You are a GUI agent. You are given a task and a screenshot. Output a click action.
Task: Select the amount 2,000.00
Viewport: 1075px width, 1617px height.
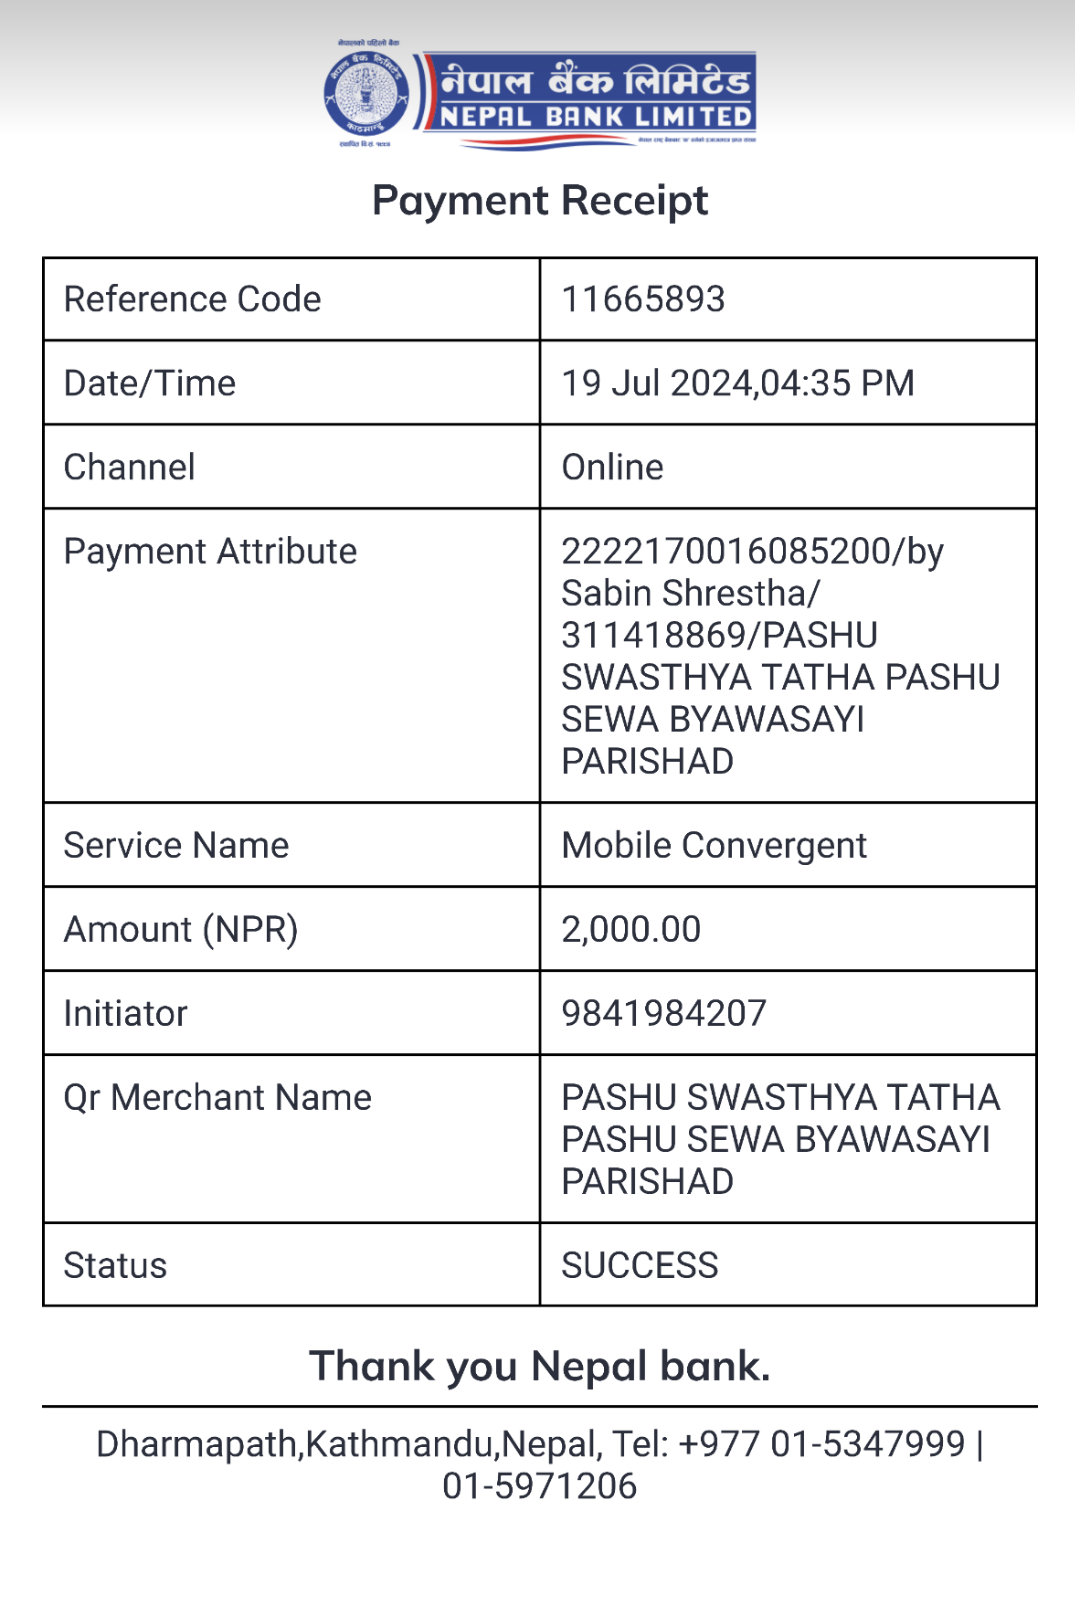pyautogui.click(x=631, y=929)
